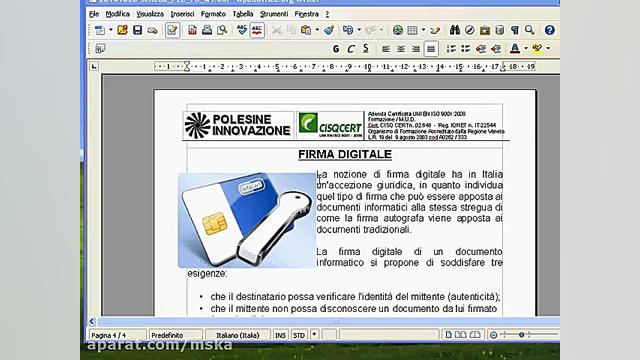Viewport: 640px width, 360px height.
Task: Open the Visualizza menu
Action: [x=150, y=14]
